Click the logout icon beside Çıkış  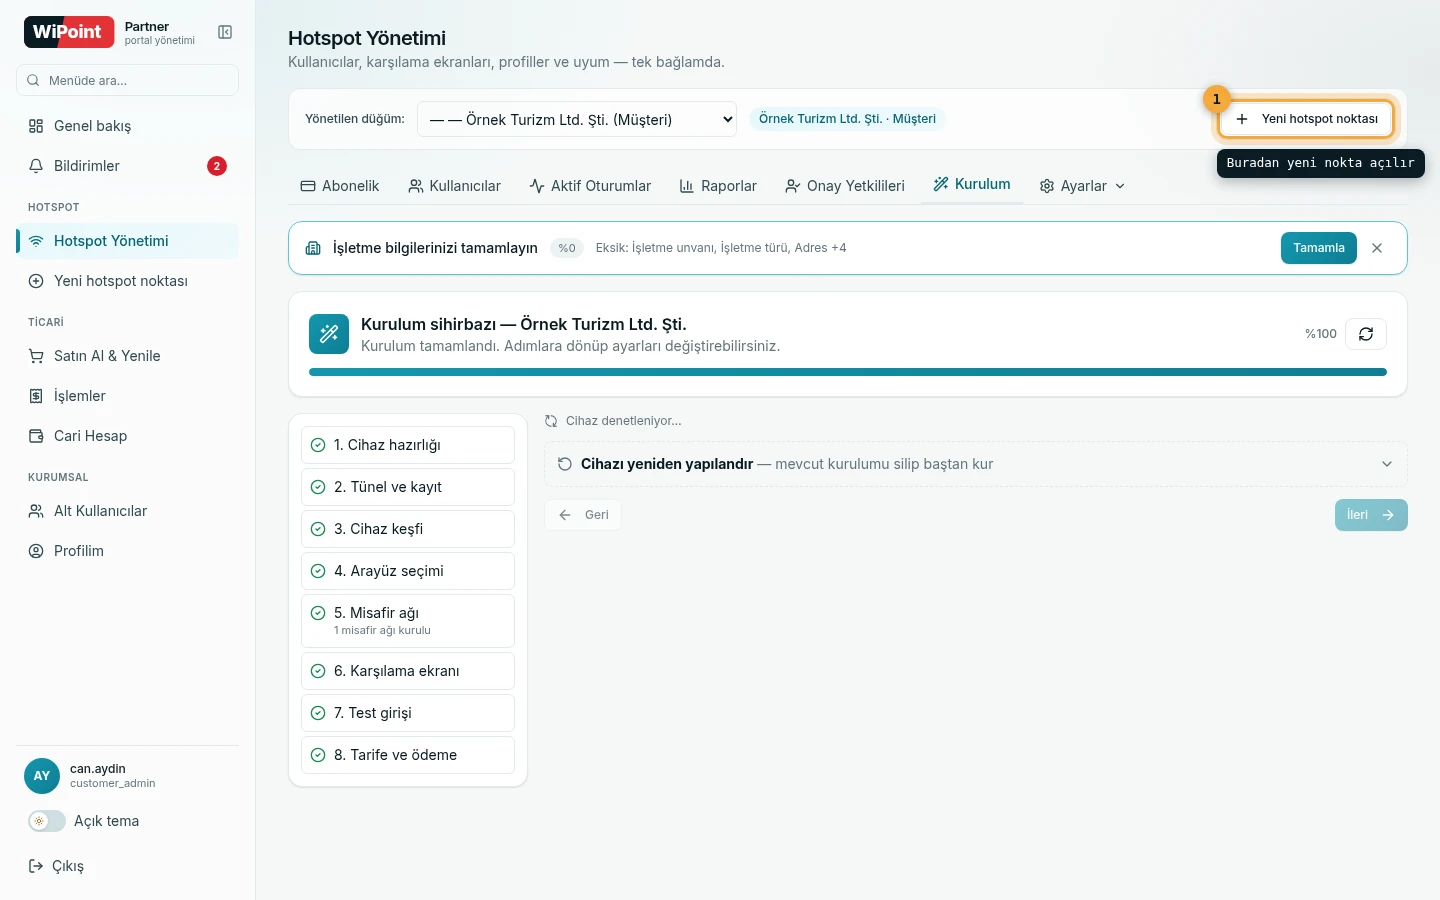point(36,866)
